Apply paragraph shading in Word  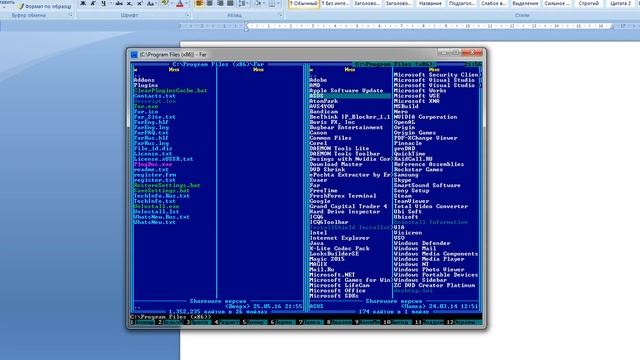pyautogui.click(x=258, y=3)
